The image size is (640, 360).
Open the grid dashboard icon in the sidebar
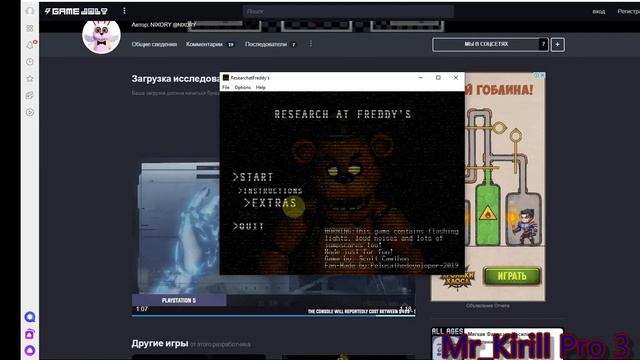(x=30, y=28)
